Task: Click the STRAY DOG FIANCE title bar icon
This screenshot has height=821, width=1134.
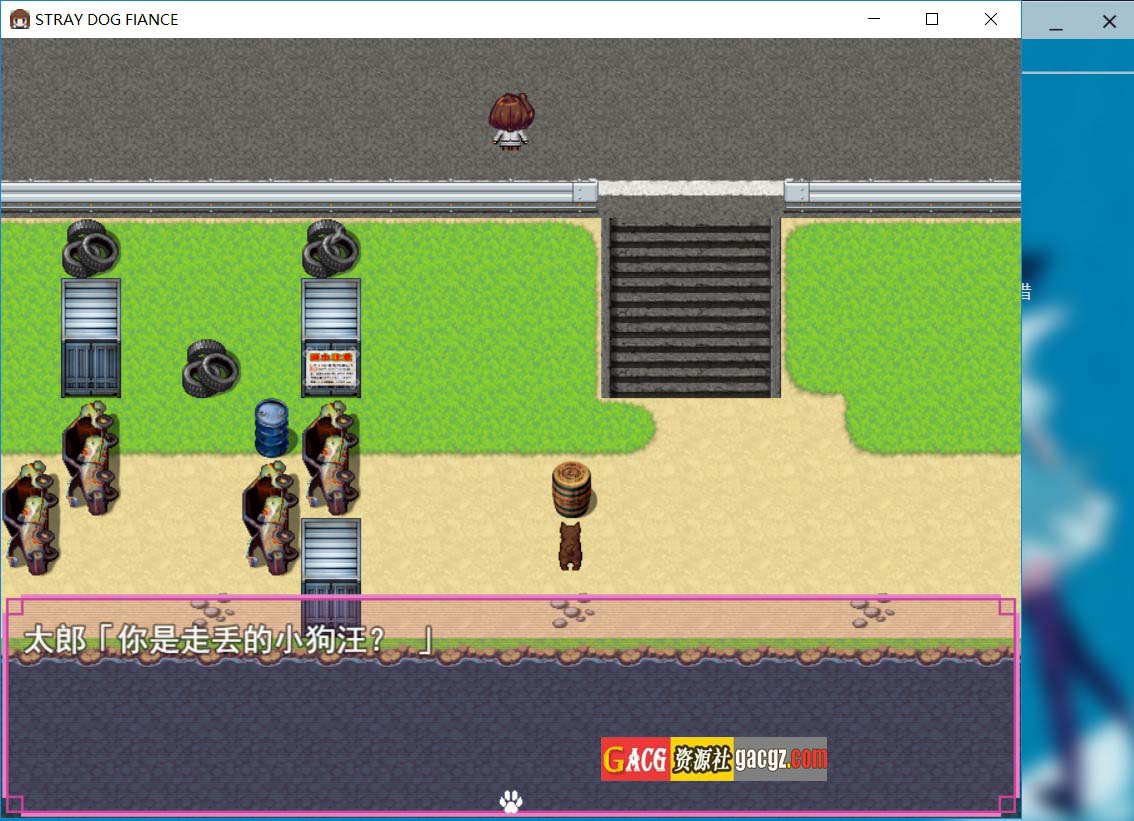Action: 19,19
